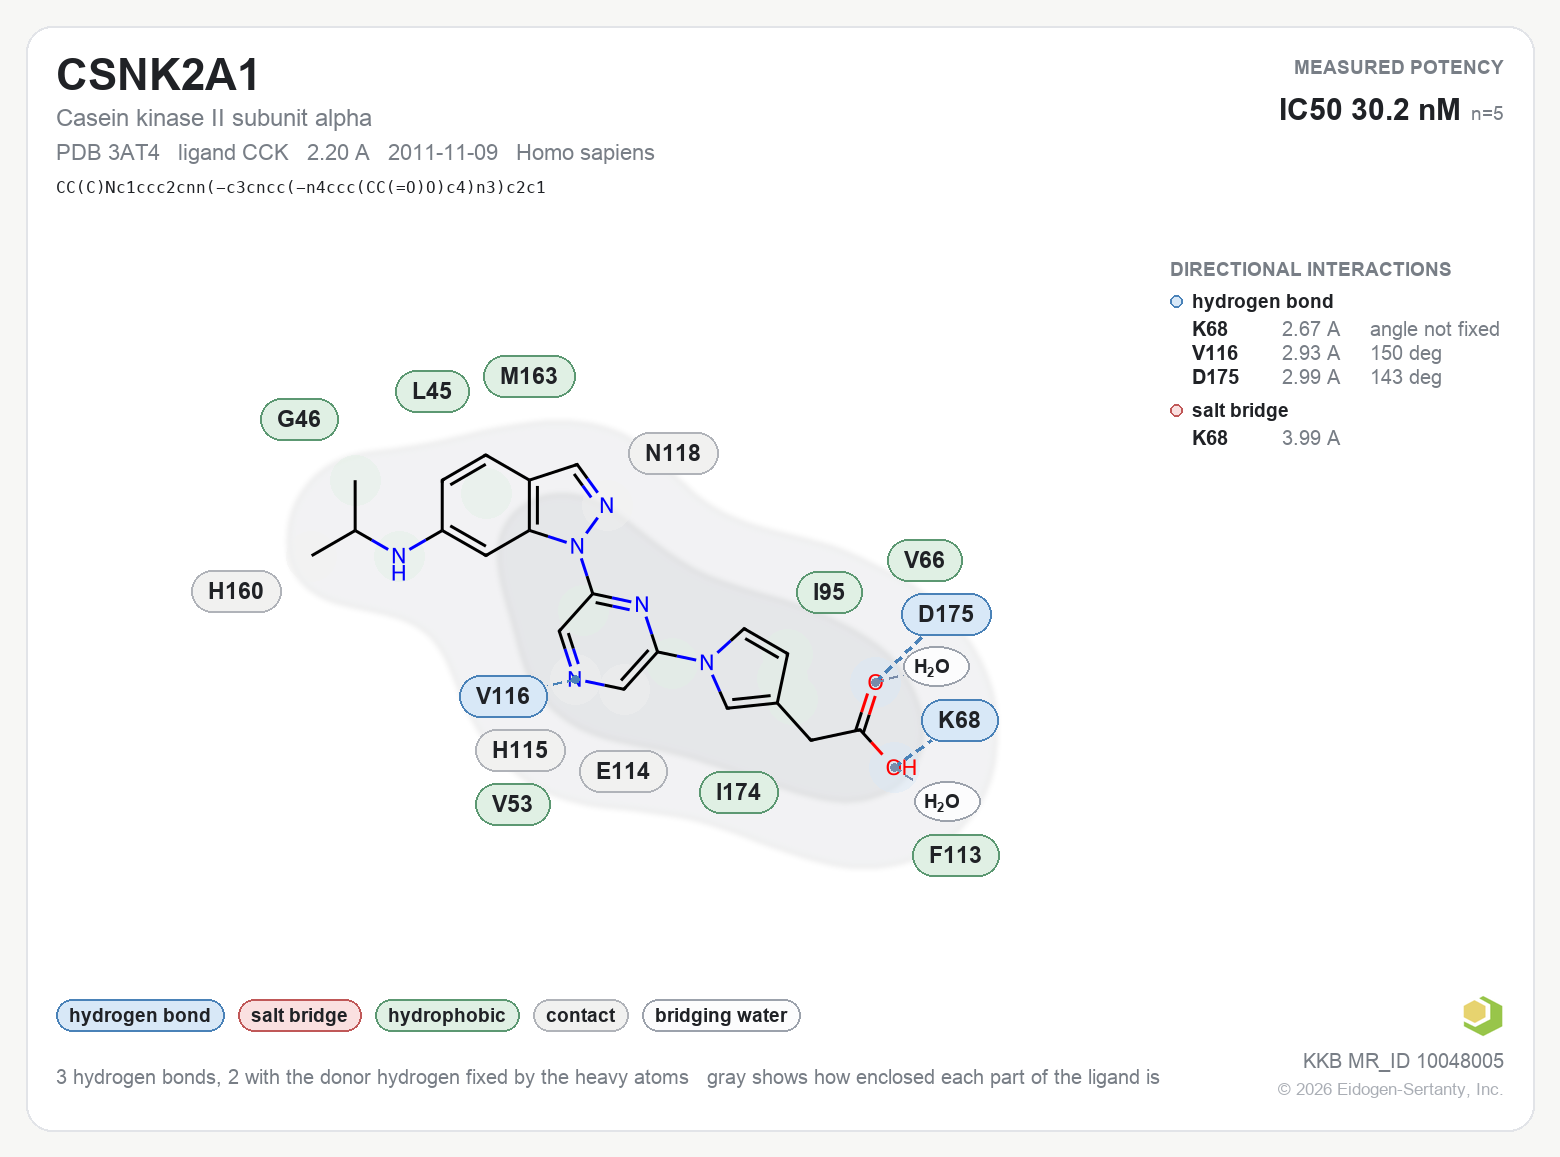1560x1157 pixels.
Task: Select the hydrogen bond legend pill
Action: click(x=140, y=1016)
